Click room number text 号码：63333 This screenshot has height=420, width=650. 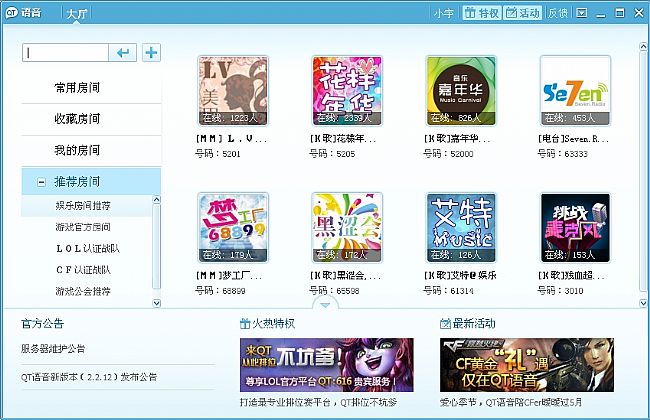pyautogui.click(x=563, y=154)
